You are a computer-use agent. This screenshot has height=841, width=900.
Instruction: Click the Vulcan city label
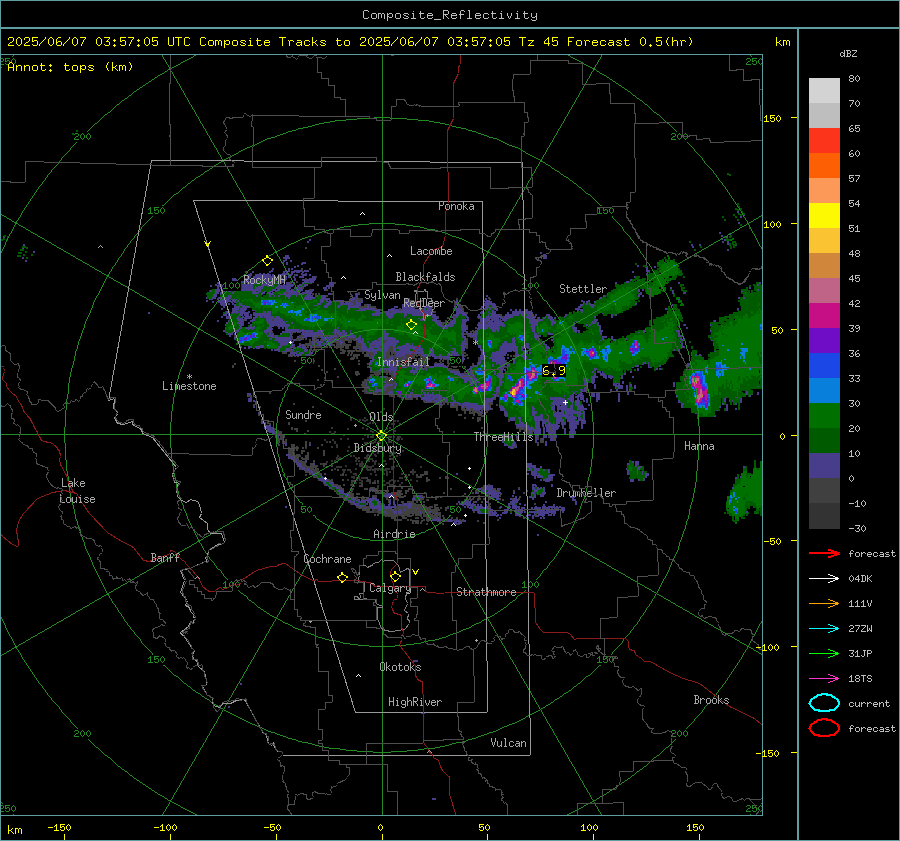[x=509, y=743]
